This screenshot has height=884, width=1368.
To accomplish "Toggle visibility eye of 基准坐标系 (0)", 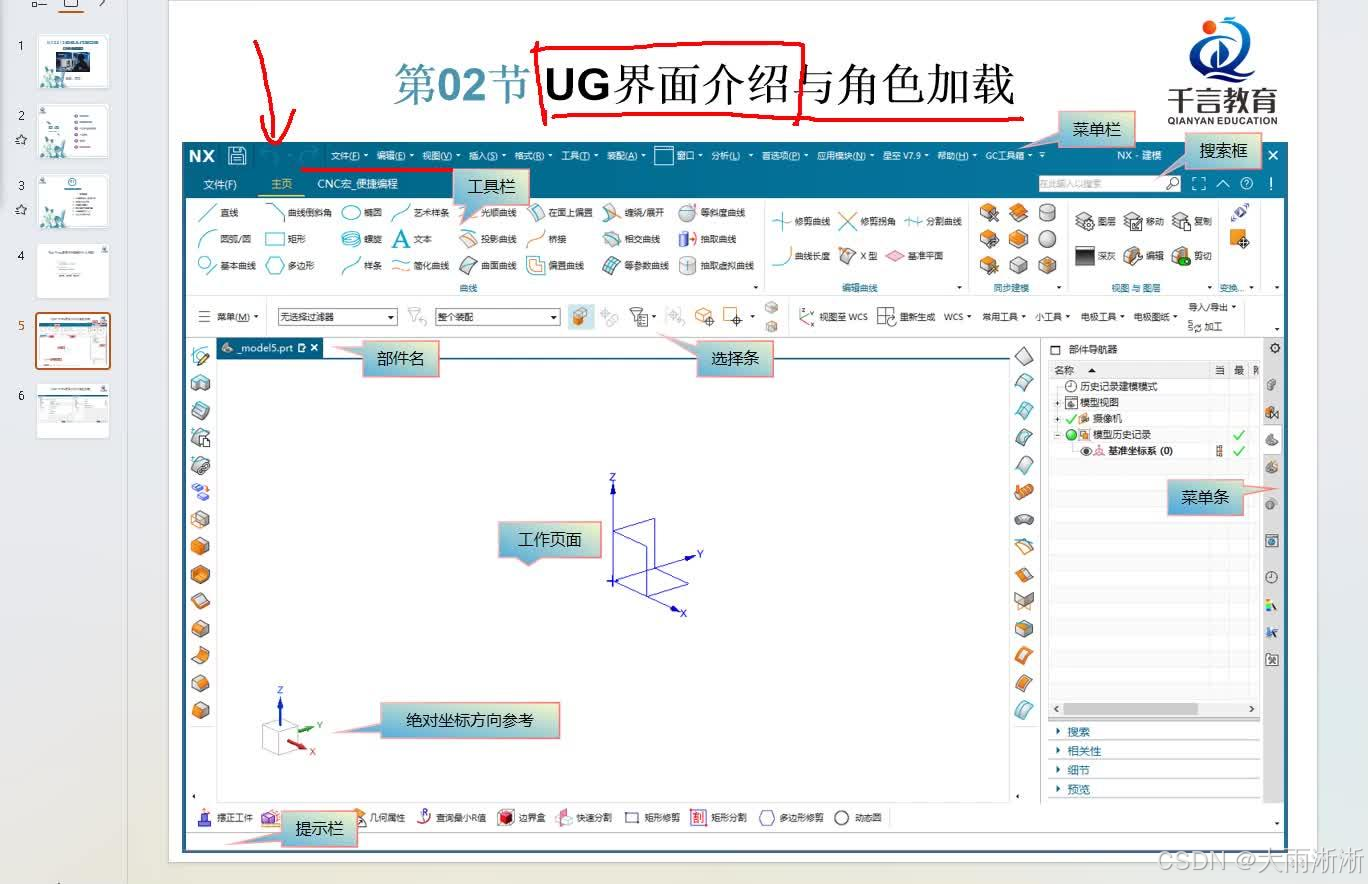I will [x=1085, y=451].
